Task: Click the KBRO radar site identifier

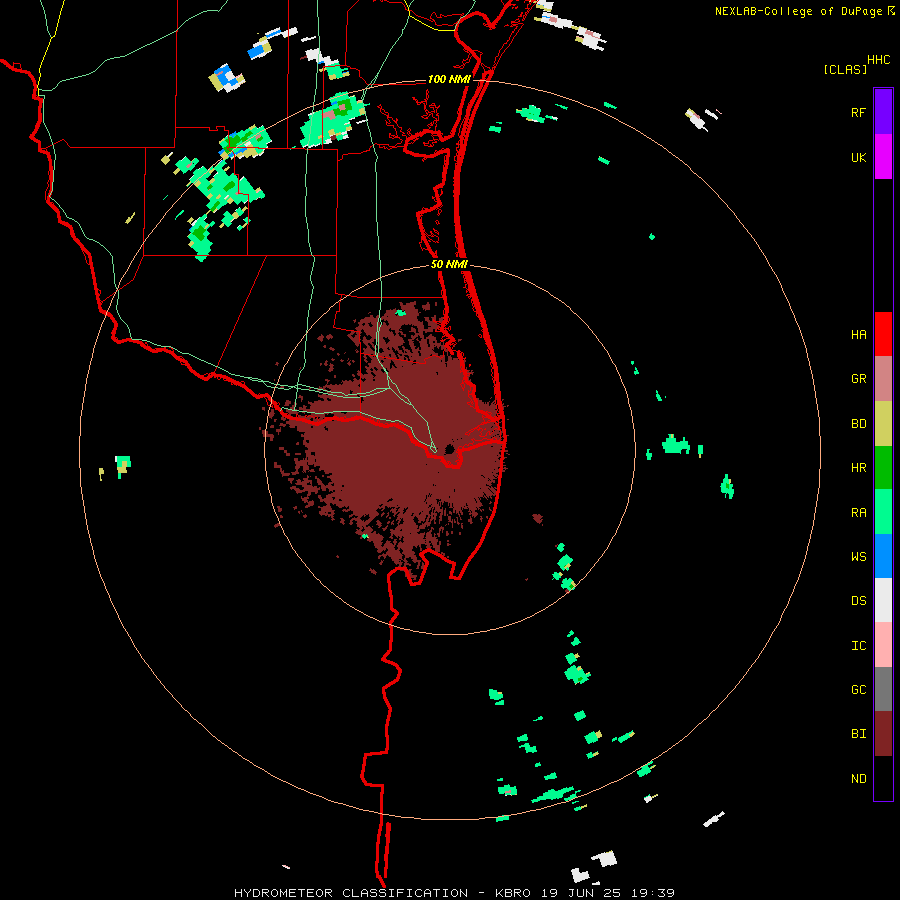Action: 513,893
